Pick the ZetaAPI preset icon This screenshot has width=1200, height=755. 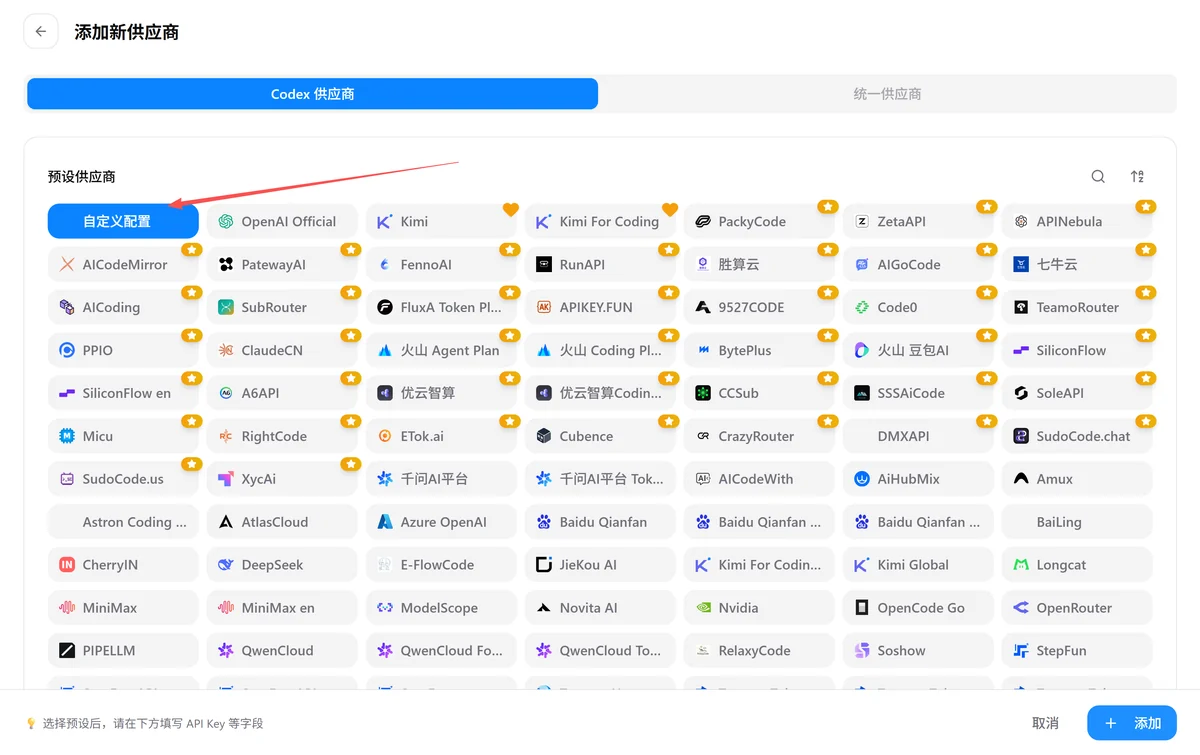point(862,222)
